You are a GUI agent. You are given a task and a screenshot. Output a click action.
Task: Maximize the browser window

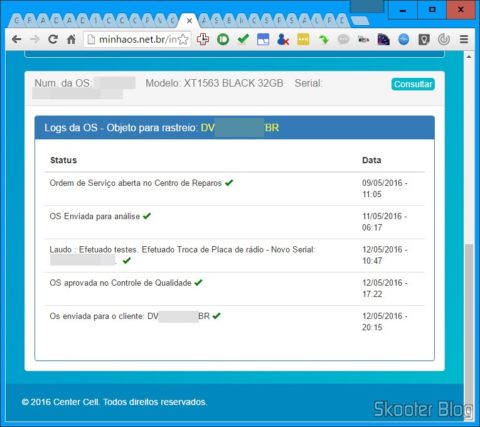[x=432, y=10]
